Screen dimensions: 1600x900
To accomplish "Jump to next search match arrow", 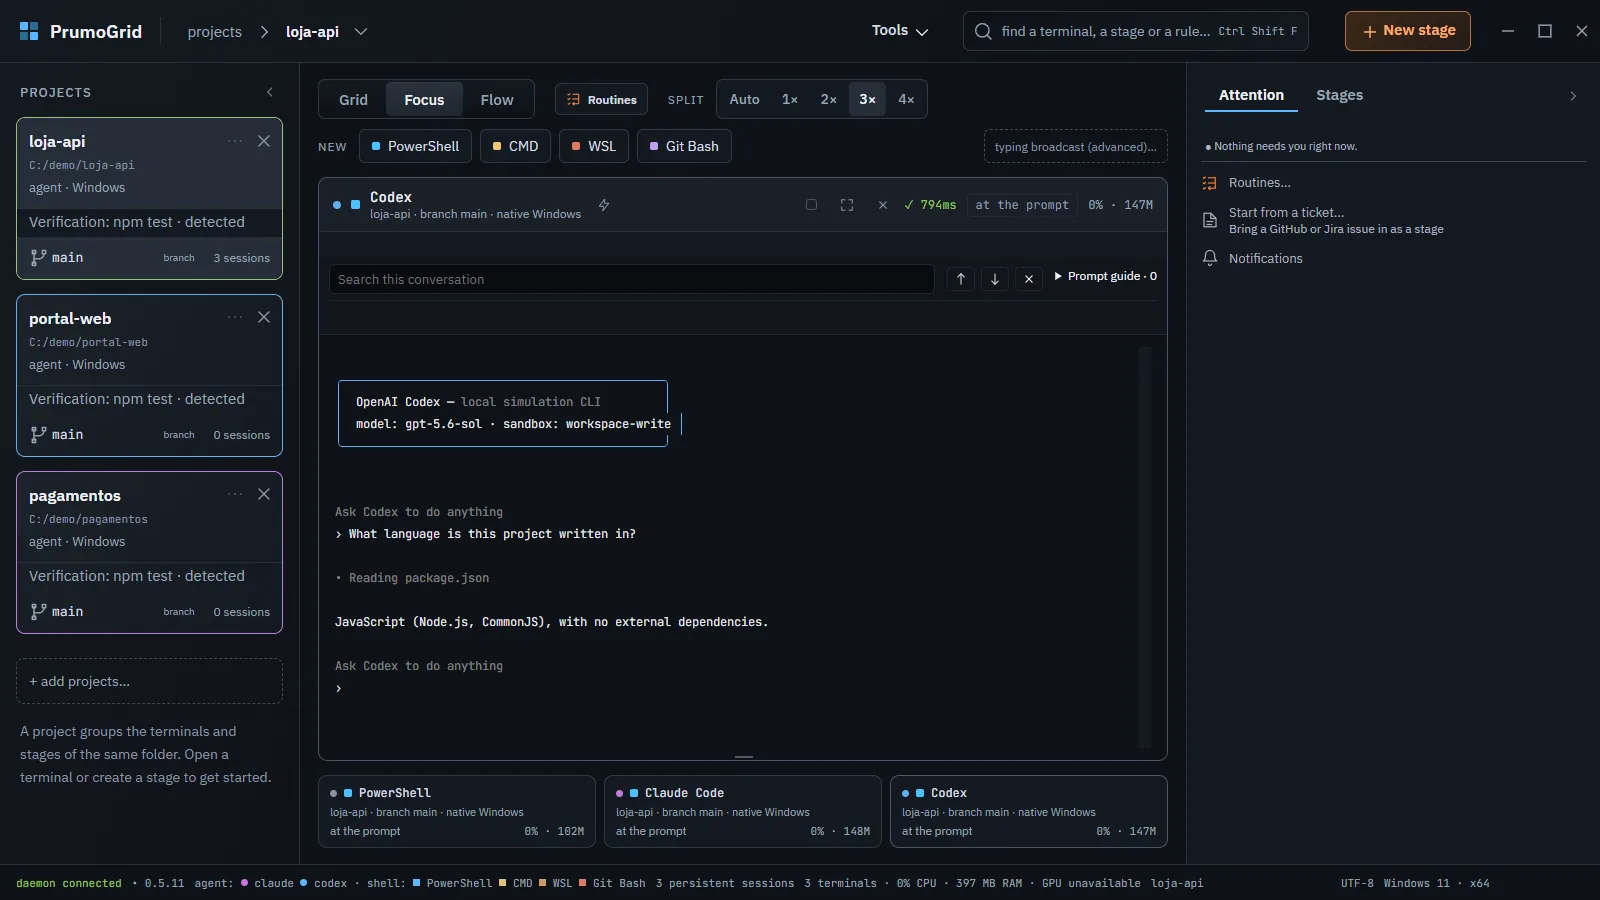I will (995, 279).
